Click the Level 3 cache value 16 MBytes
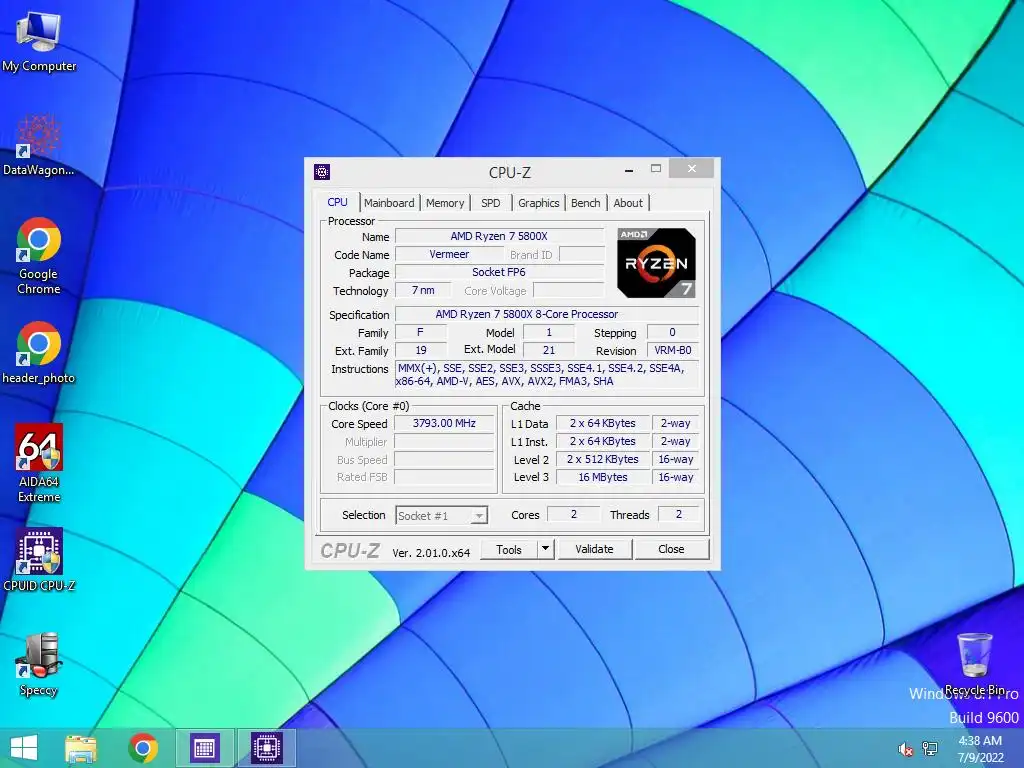This screenshot has height=768, width=1024. (603, 477)
